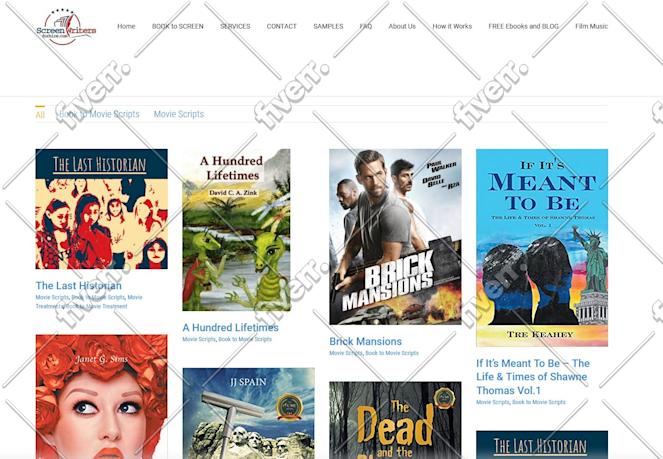Open the CONTACT page

pos(282,26)
